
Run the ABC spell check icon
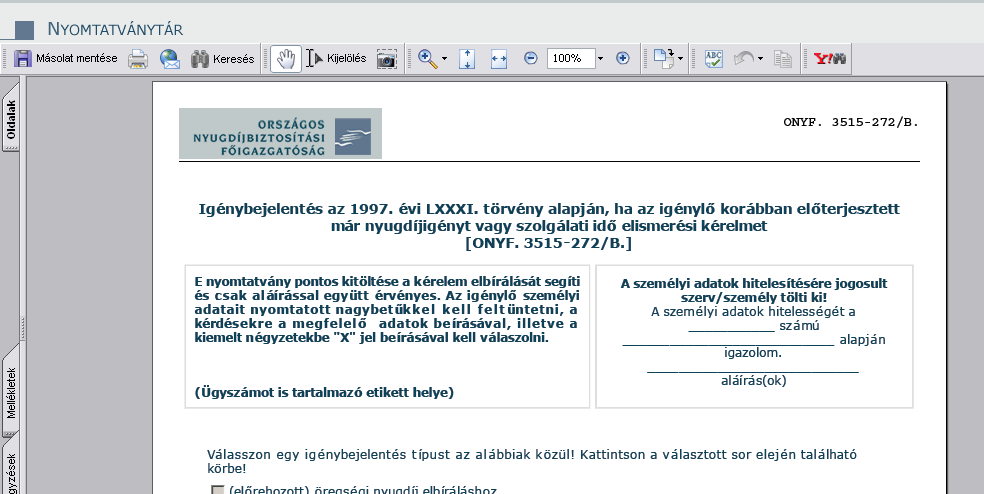pos(714,59)
